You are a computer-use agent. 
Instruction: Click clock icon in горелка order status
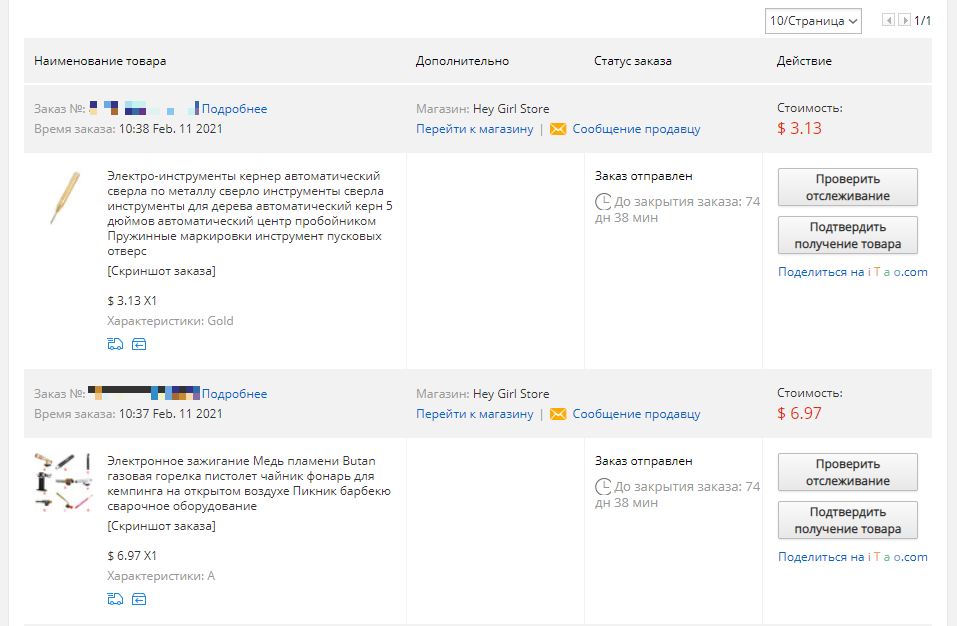(603, 486)
